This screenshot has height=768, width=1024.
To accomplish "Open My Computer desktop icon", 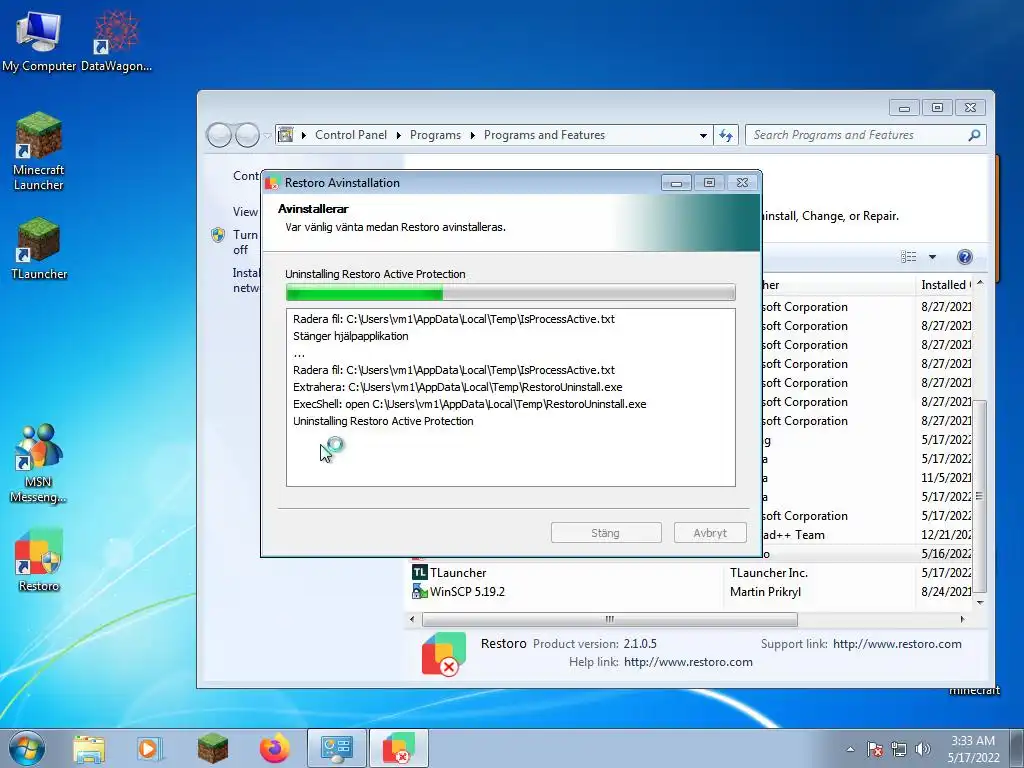I will (39, 40).
